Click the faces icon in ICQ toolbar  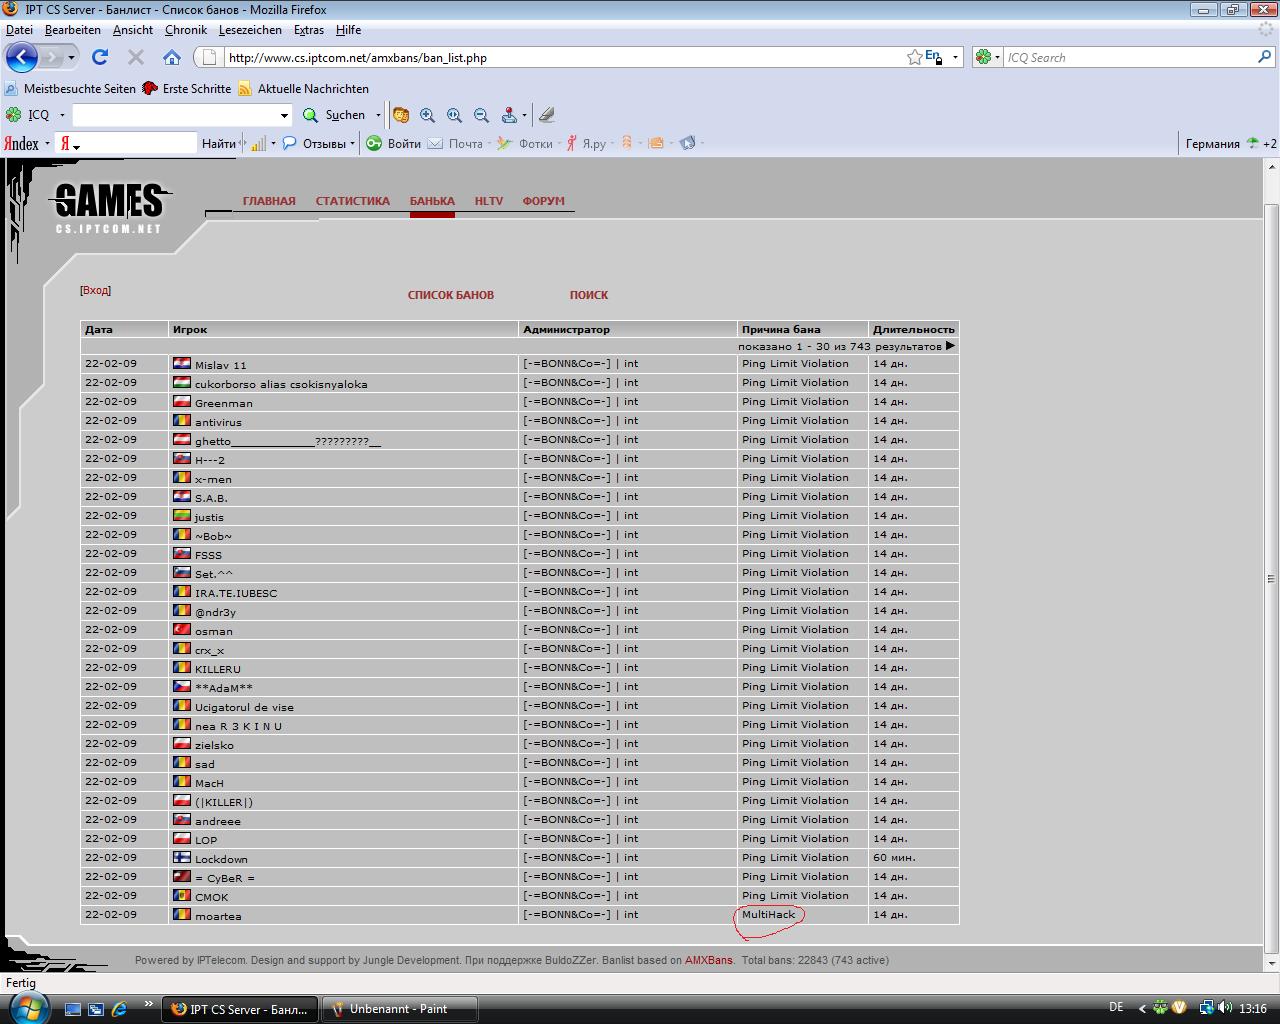pyautogui.click(x=401, y=115)
